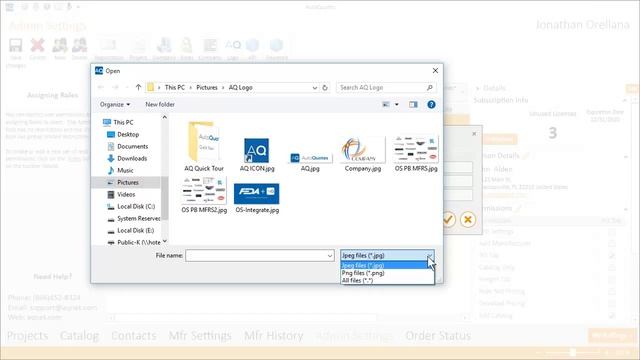Click AQ Logo in the breadcrumb path
The image size is (640, 360).
tap(240, 87)
